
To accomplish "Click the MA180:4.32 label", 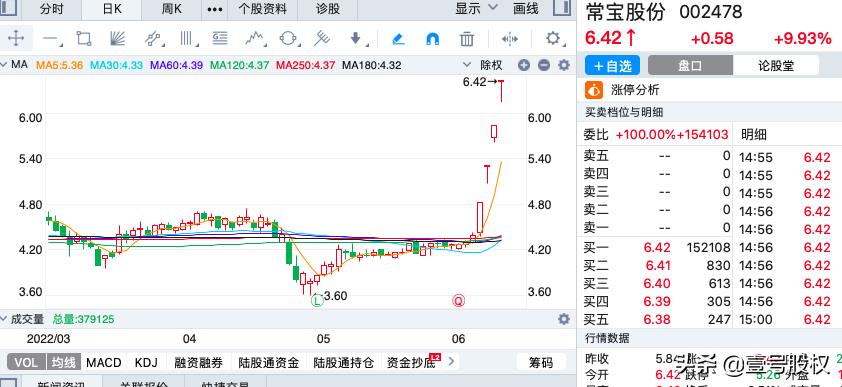I will pyautogui.click(x=372, y=65).
